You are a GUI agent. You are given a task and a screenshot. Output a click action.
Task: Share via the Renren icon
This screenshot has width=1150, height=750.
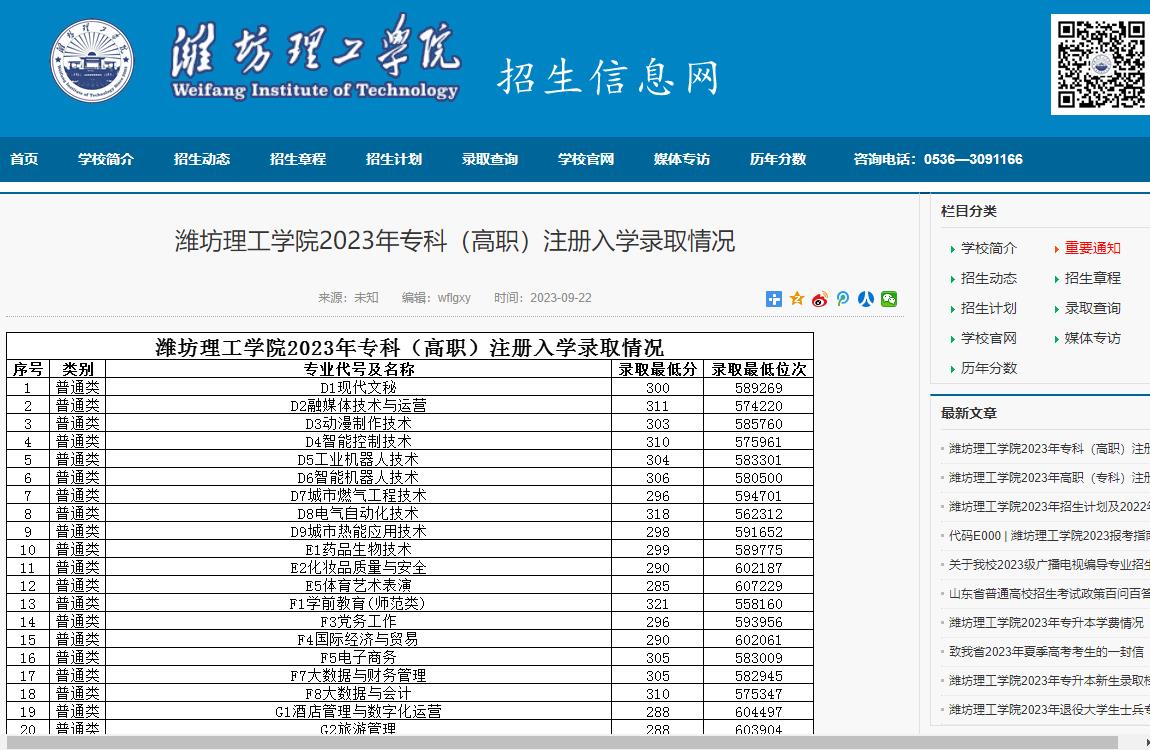click(866, 298)
